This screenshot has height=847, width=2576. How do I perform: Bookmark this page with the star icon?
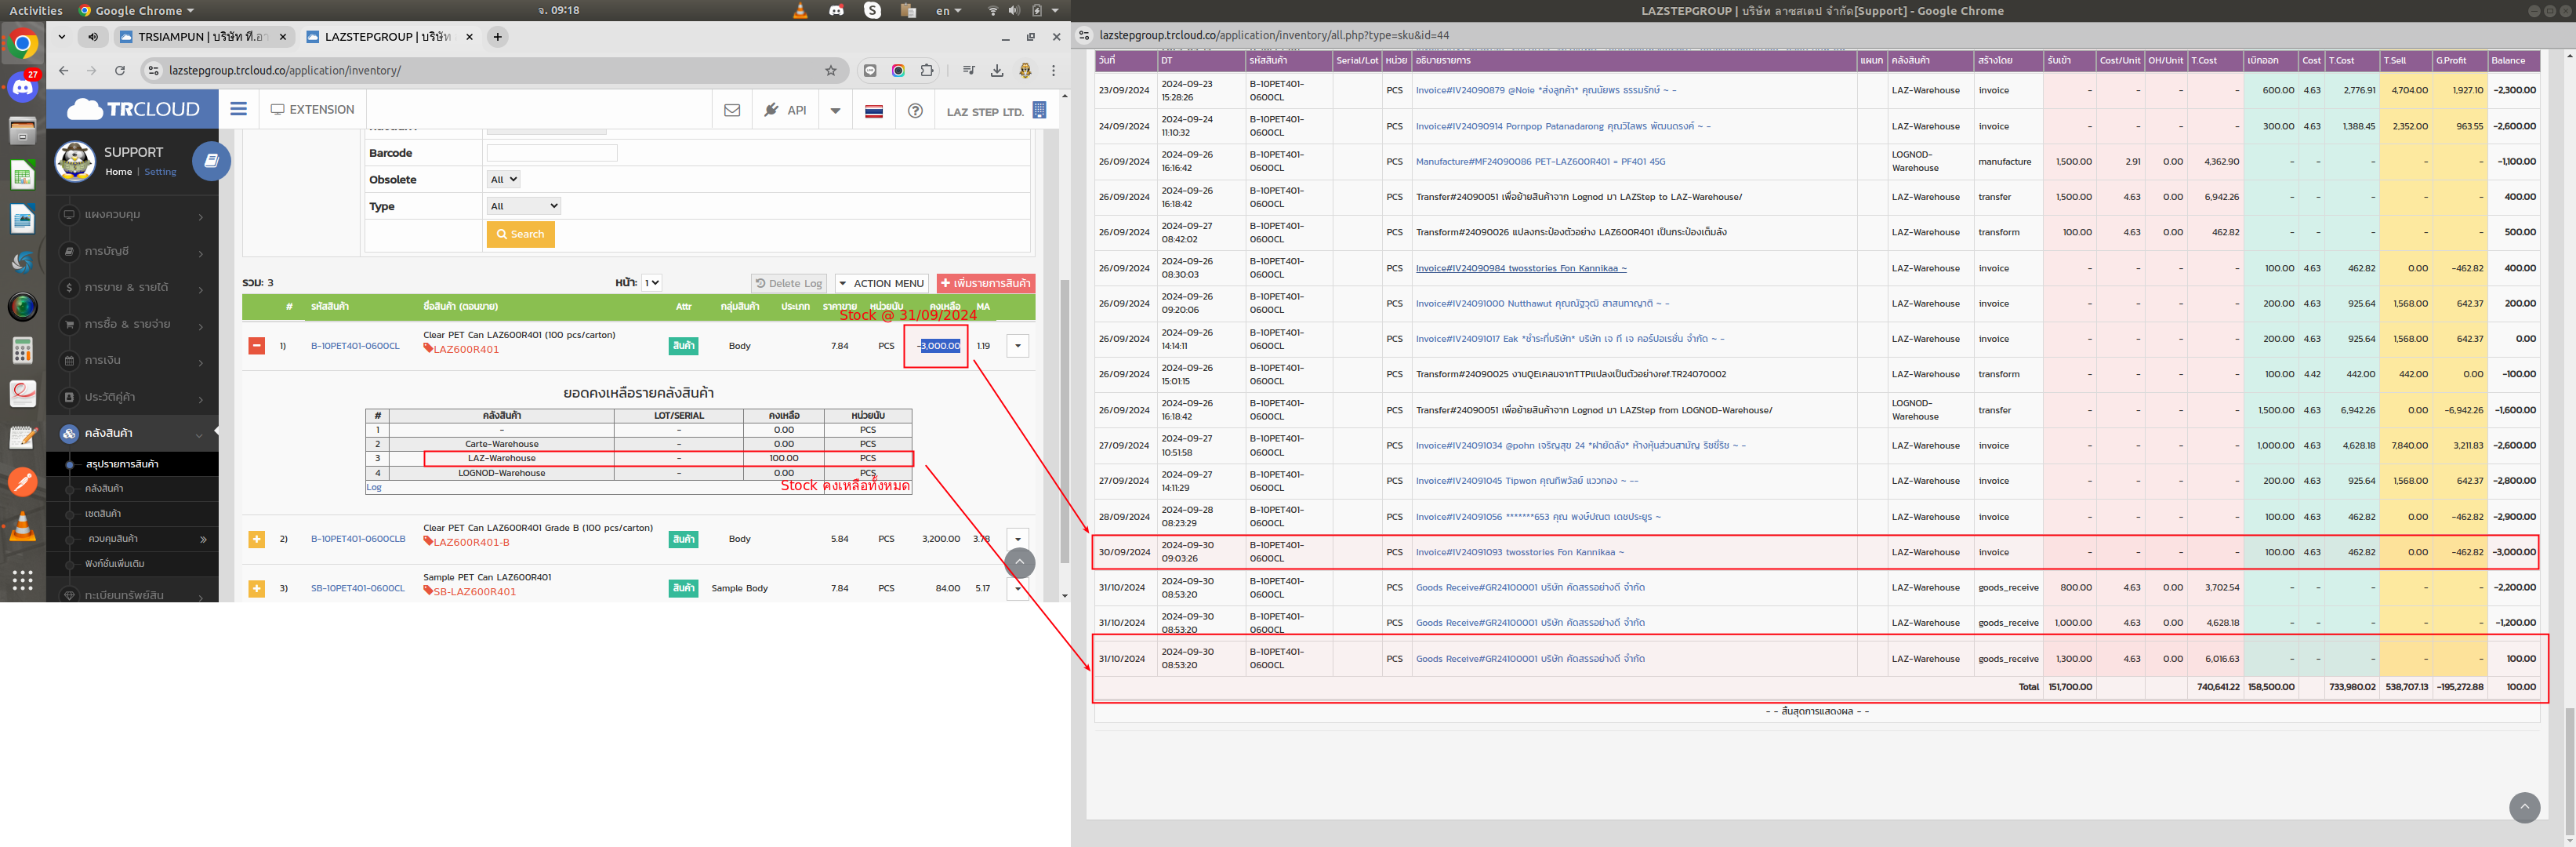click(x=830, y=70)
